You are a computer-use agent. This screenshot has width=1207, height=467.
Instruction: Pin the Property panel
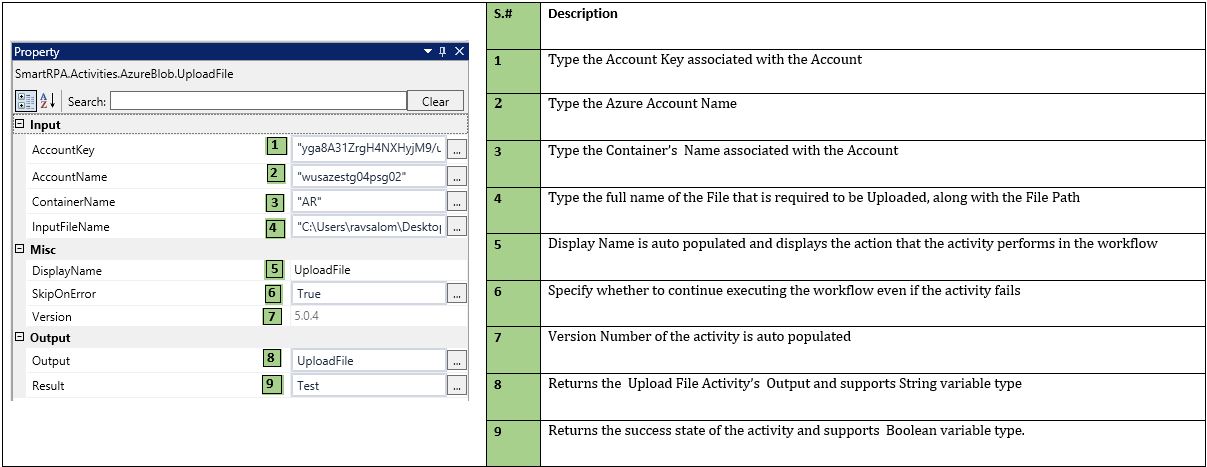(x=443, y=52)
